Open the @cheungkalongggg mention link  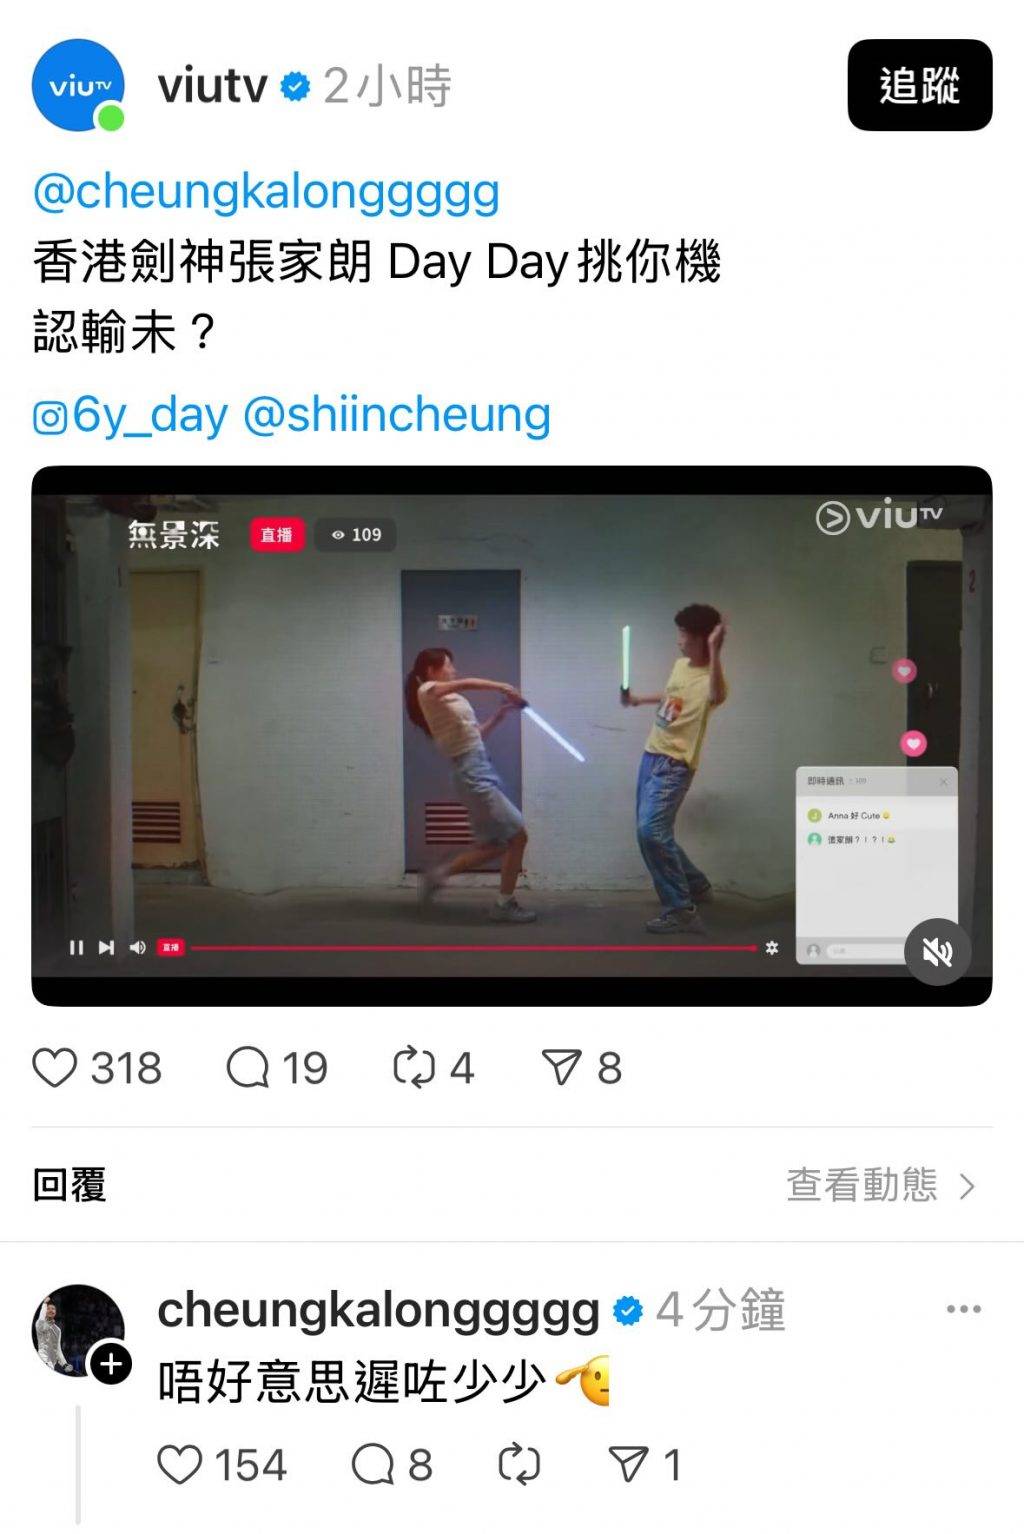click(266, 192)
